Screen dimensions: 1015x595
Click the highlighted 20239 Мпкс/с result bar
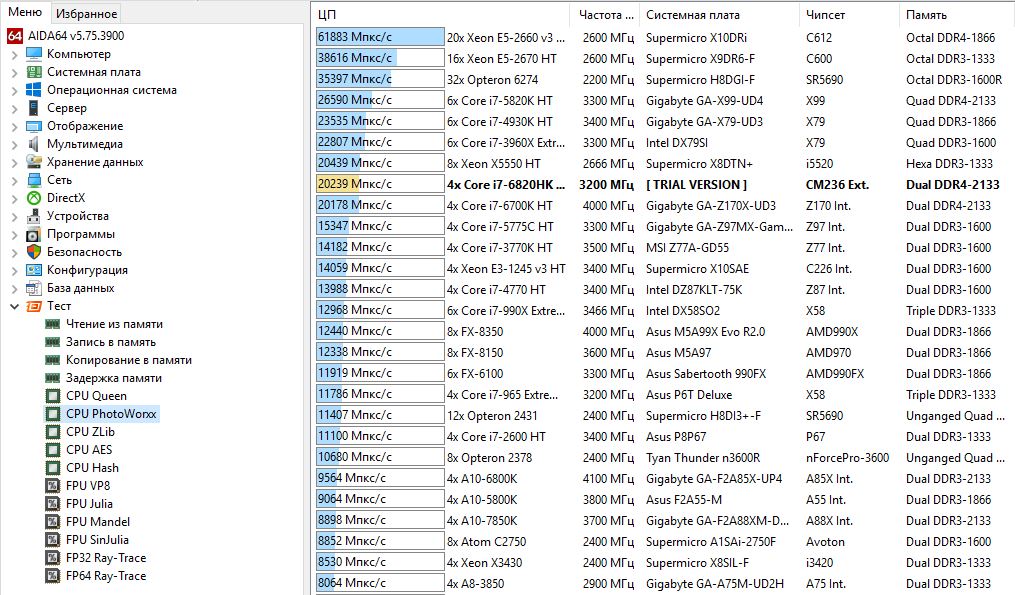(380, 184)
